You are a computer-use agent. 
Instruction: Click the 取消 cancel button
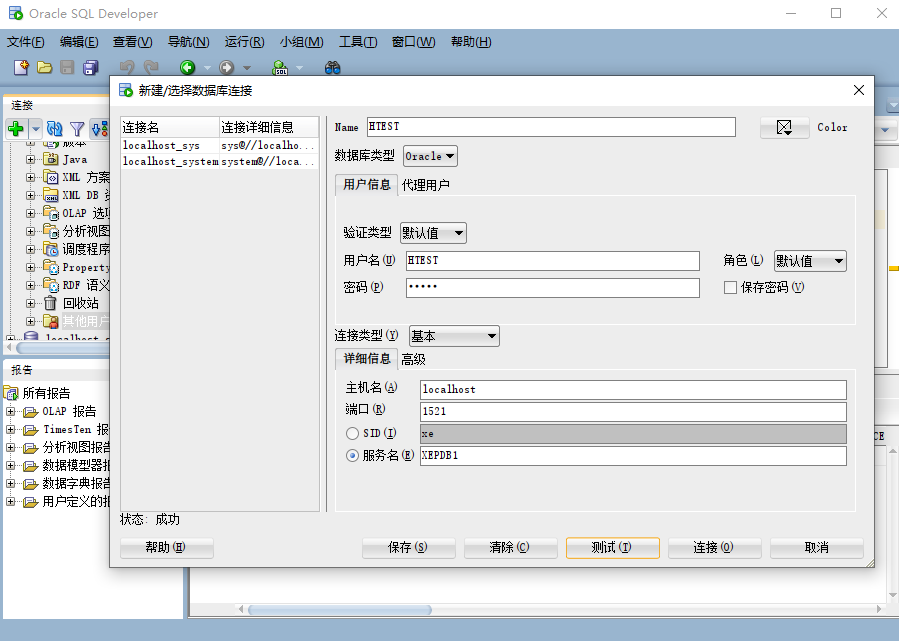pos(816,548)
